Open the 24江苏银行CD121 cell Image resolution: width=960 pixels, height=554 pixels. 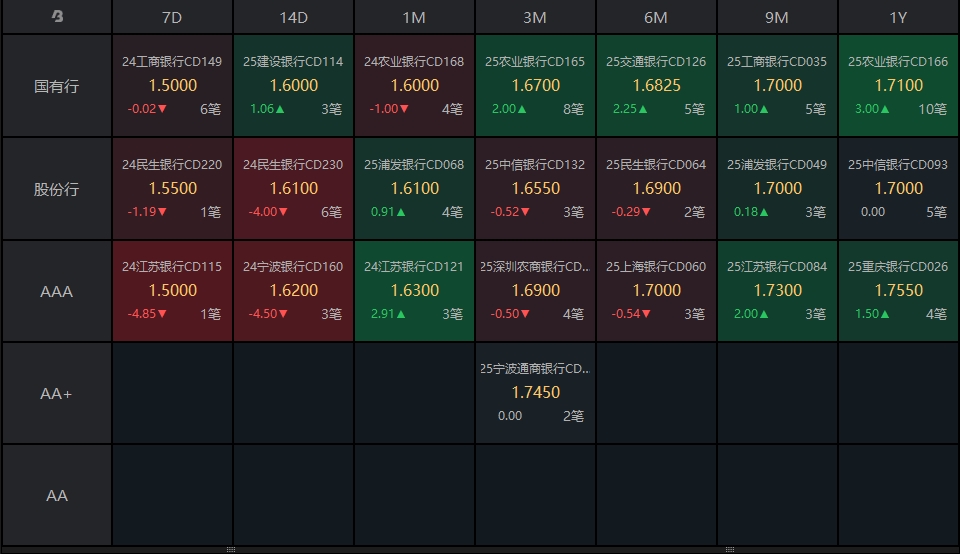coord(414,291)
